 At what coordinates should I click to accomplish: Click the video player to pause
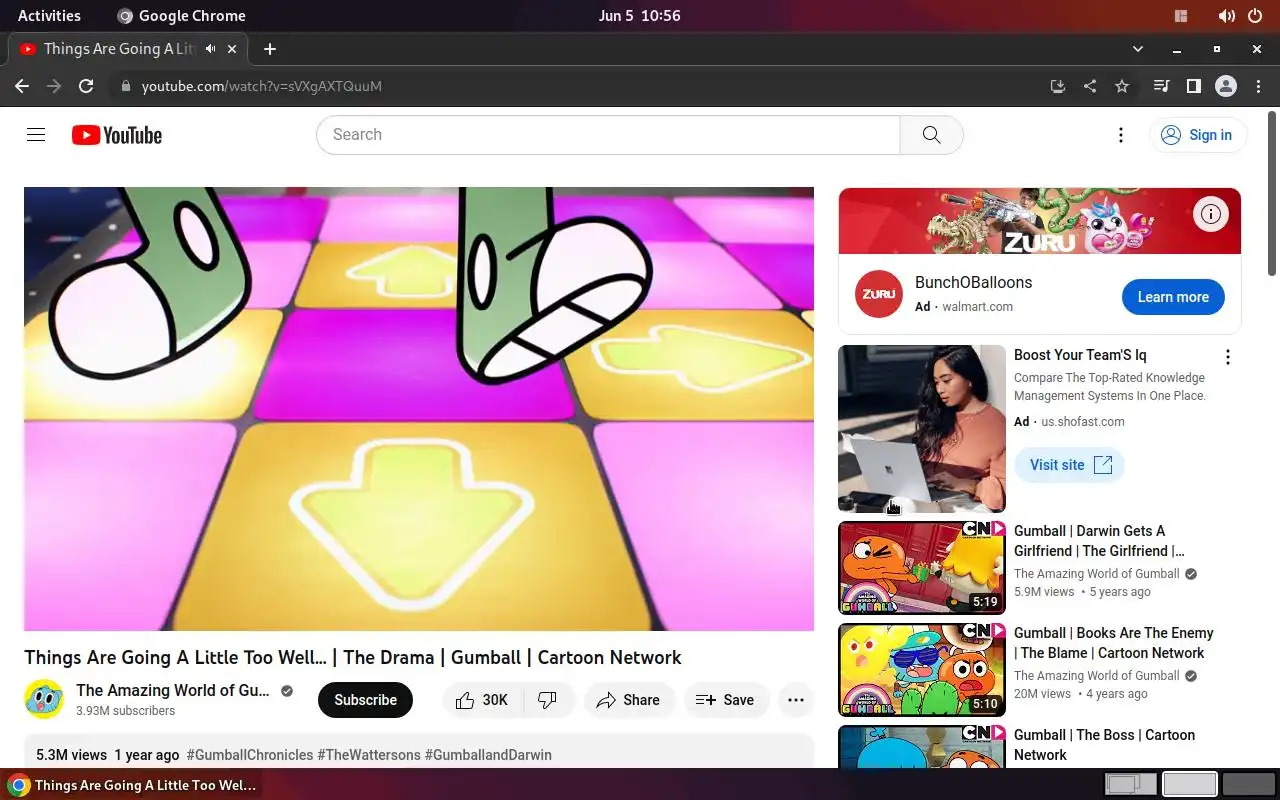[419, 409]
